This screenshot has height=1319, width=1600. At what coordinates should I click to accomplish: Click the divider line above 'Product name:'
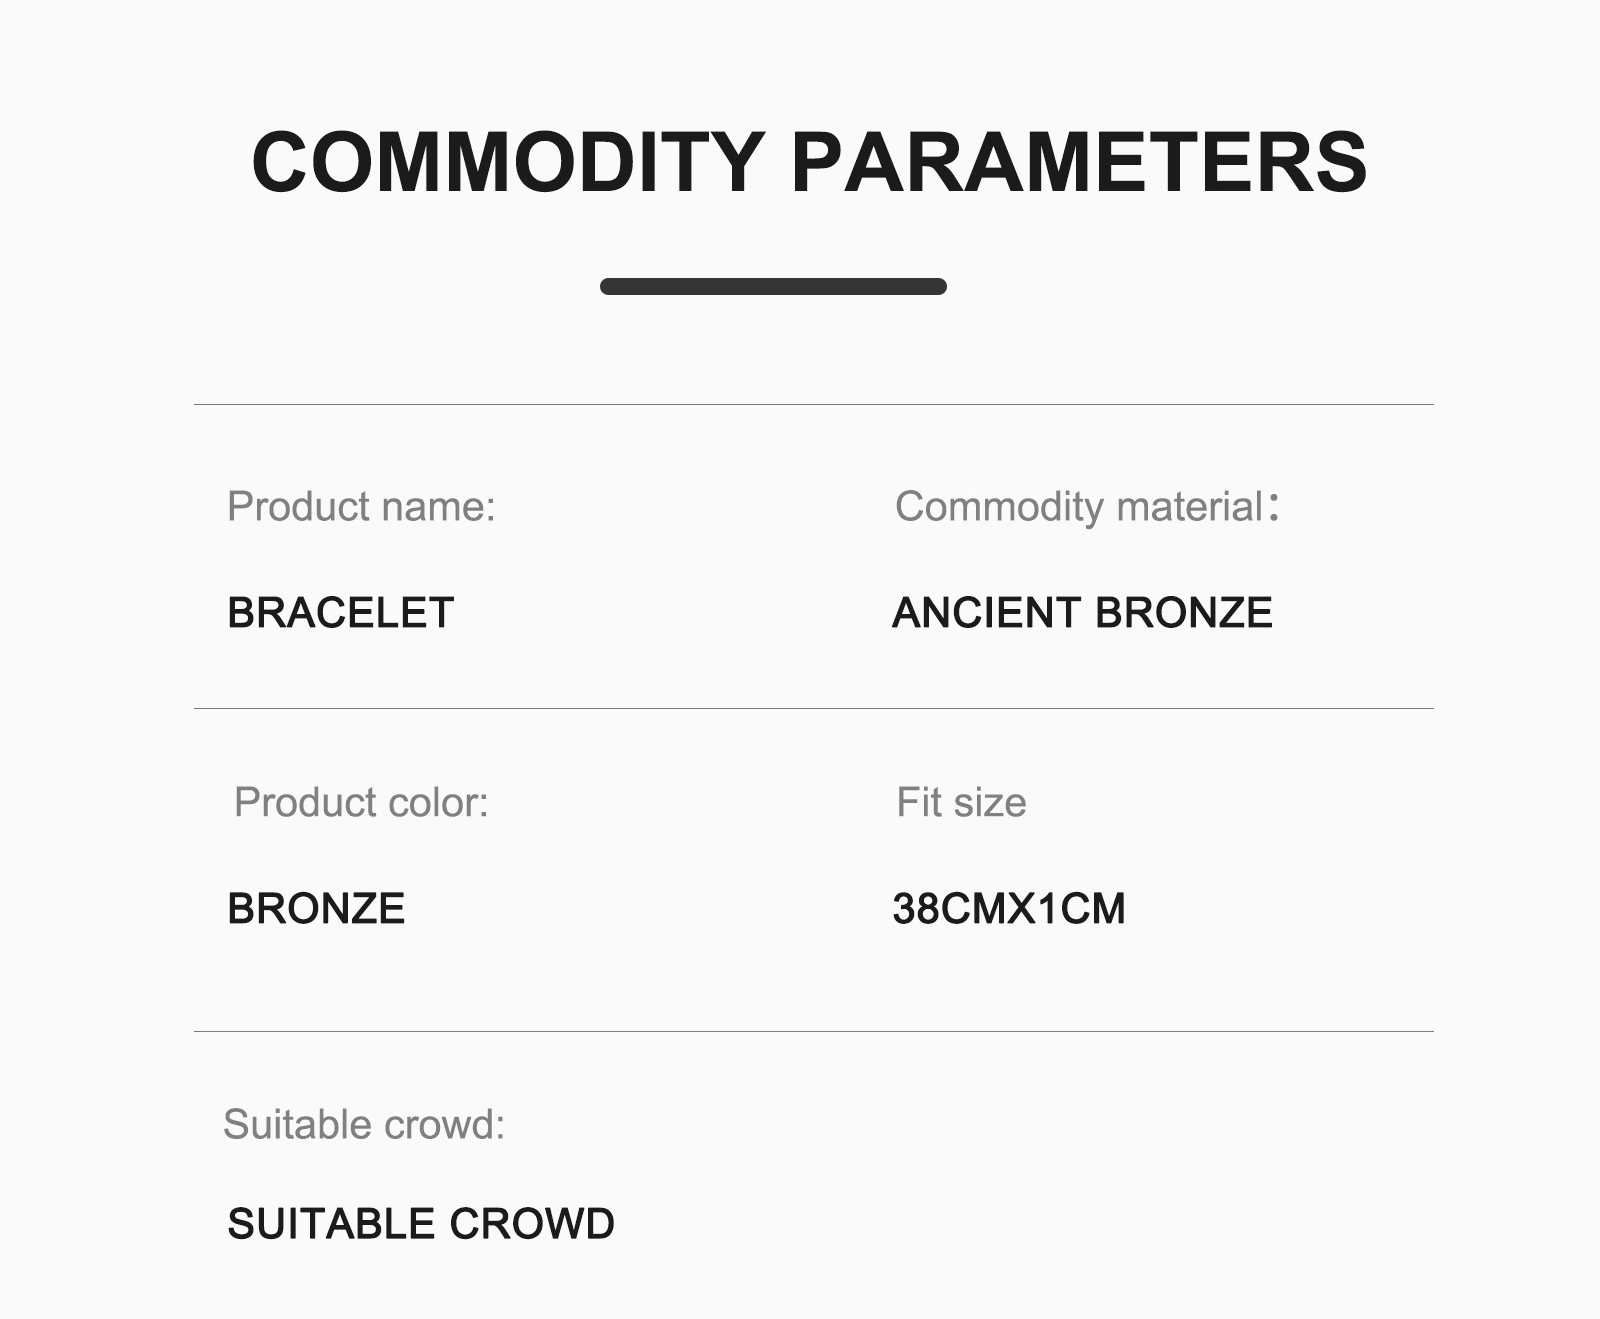coord(813,405)
